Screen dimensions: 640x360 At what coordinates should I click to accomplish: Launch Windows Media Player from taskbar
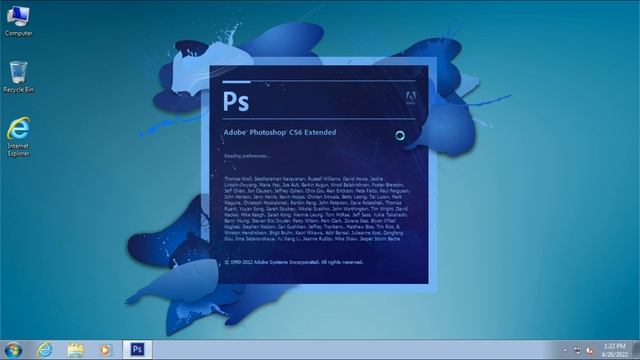105,350
